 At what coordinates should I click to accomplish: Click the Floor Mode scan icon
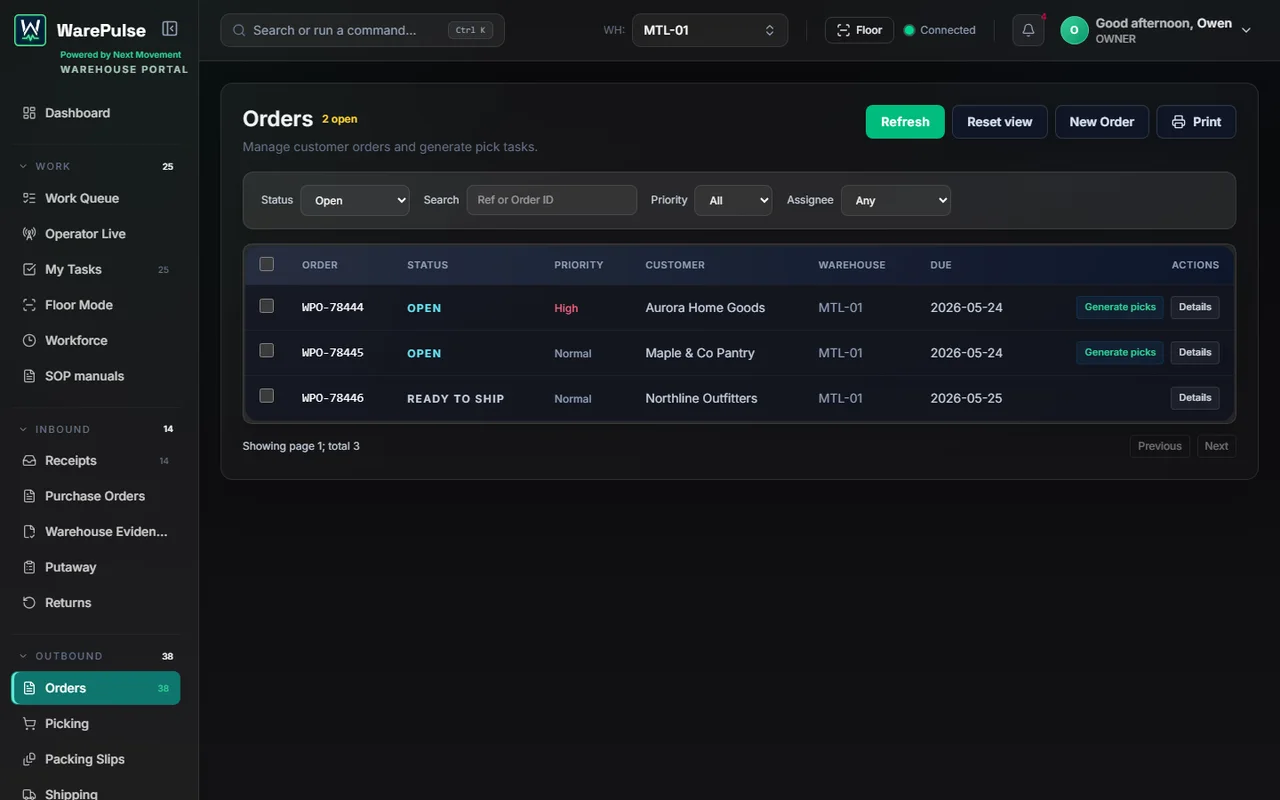pos(29,305)
